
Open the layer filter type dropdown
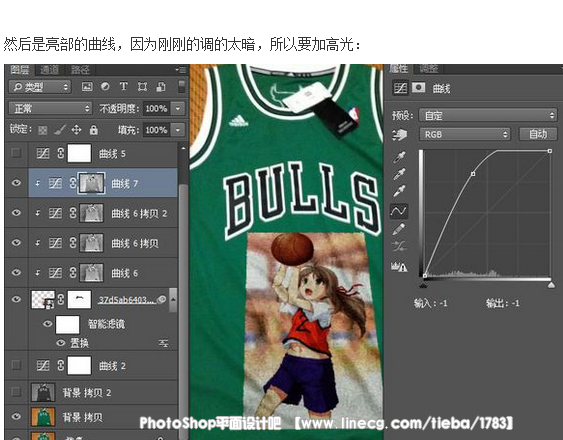(x=40, y=87)
